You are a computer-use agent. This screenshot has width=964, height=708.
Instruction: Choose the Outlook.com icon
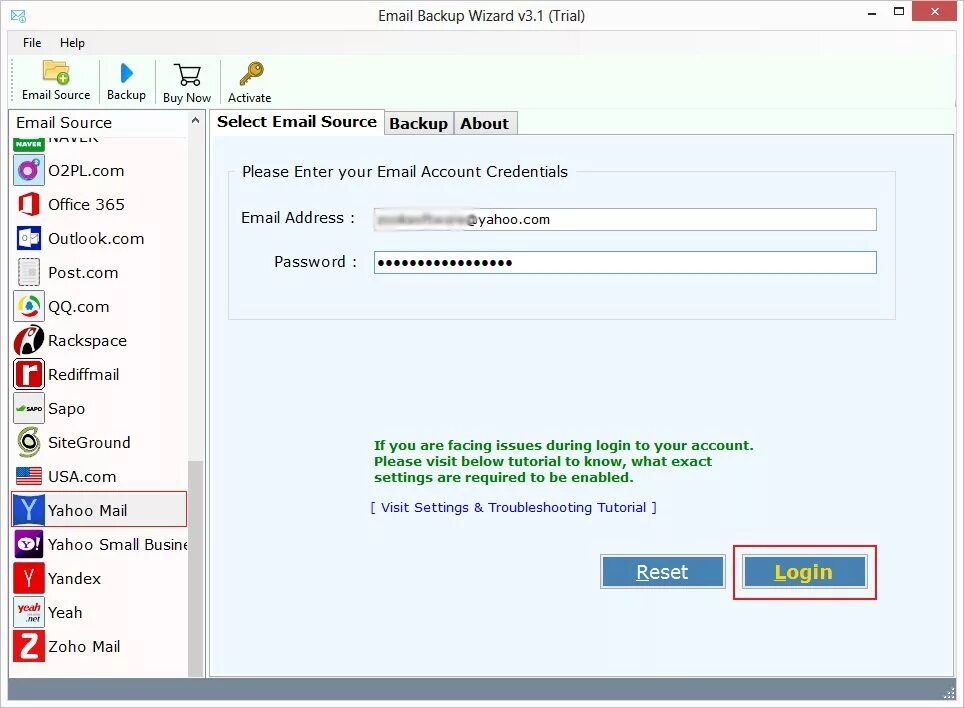[29, 238]
